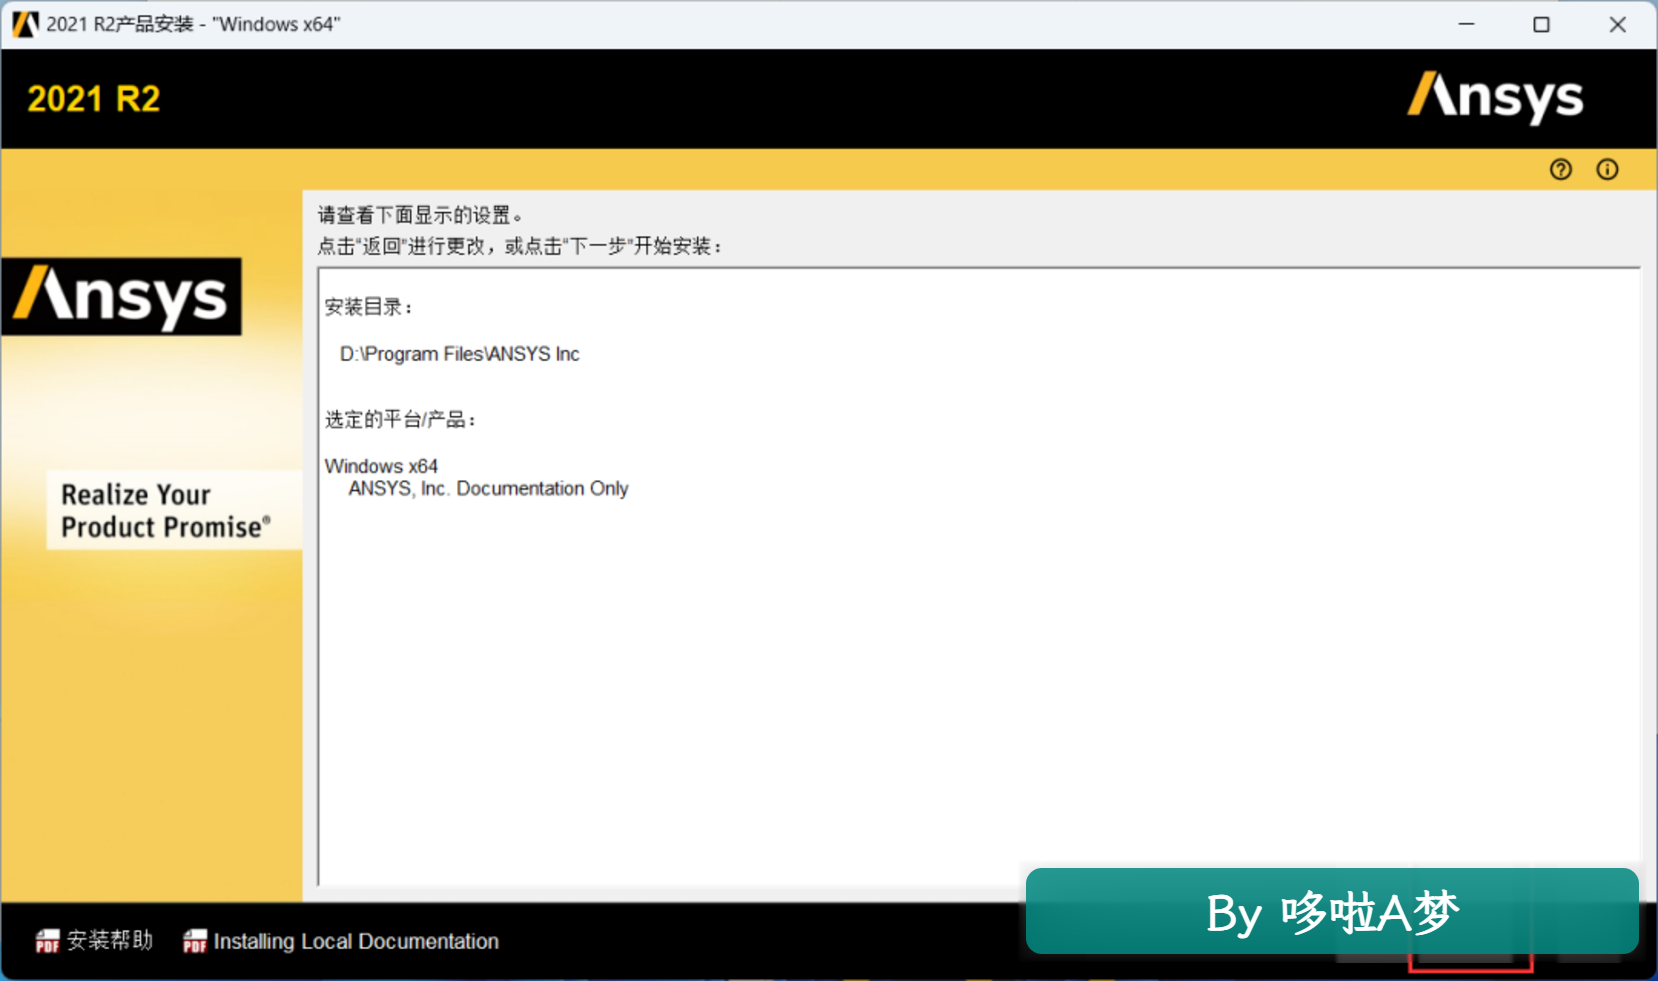Screen dimensions: 1658x981
Task: Close the Ansys installer window
Action: 1617,24
